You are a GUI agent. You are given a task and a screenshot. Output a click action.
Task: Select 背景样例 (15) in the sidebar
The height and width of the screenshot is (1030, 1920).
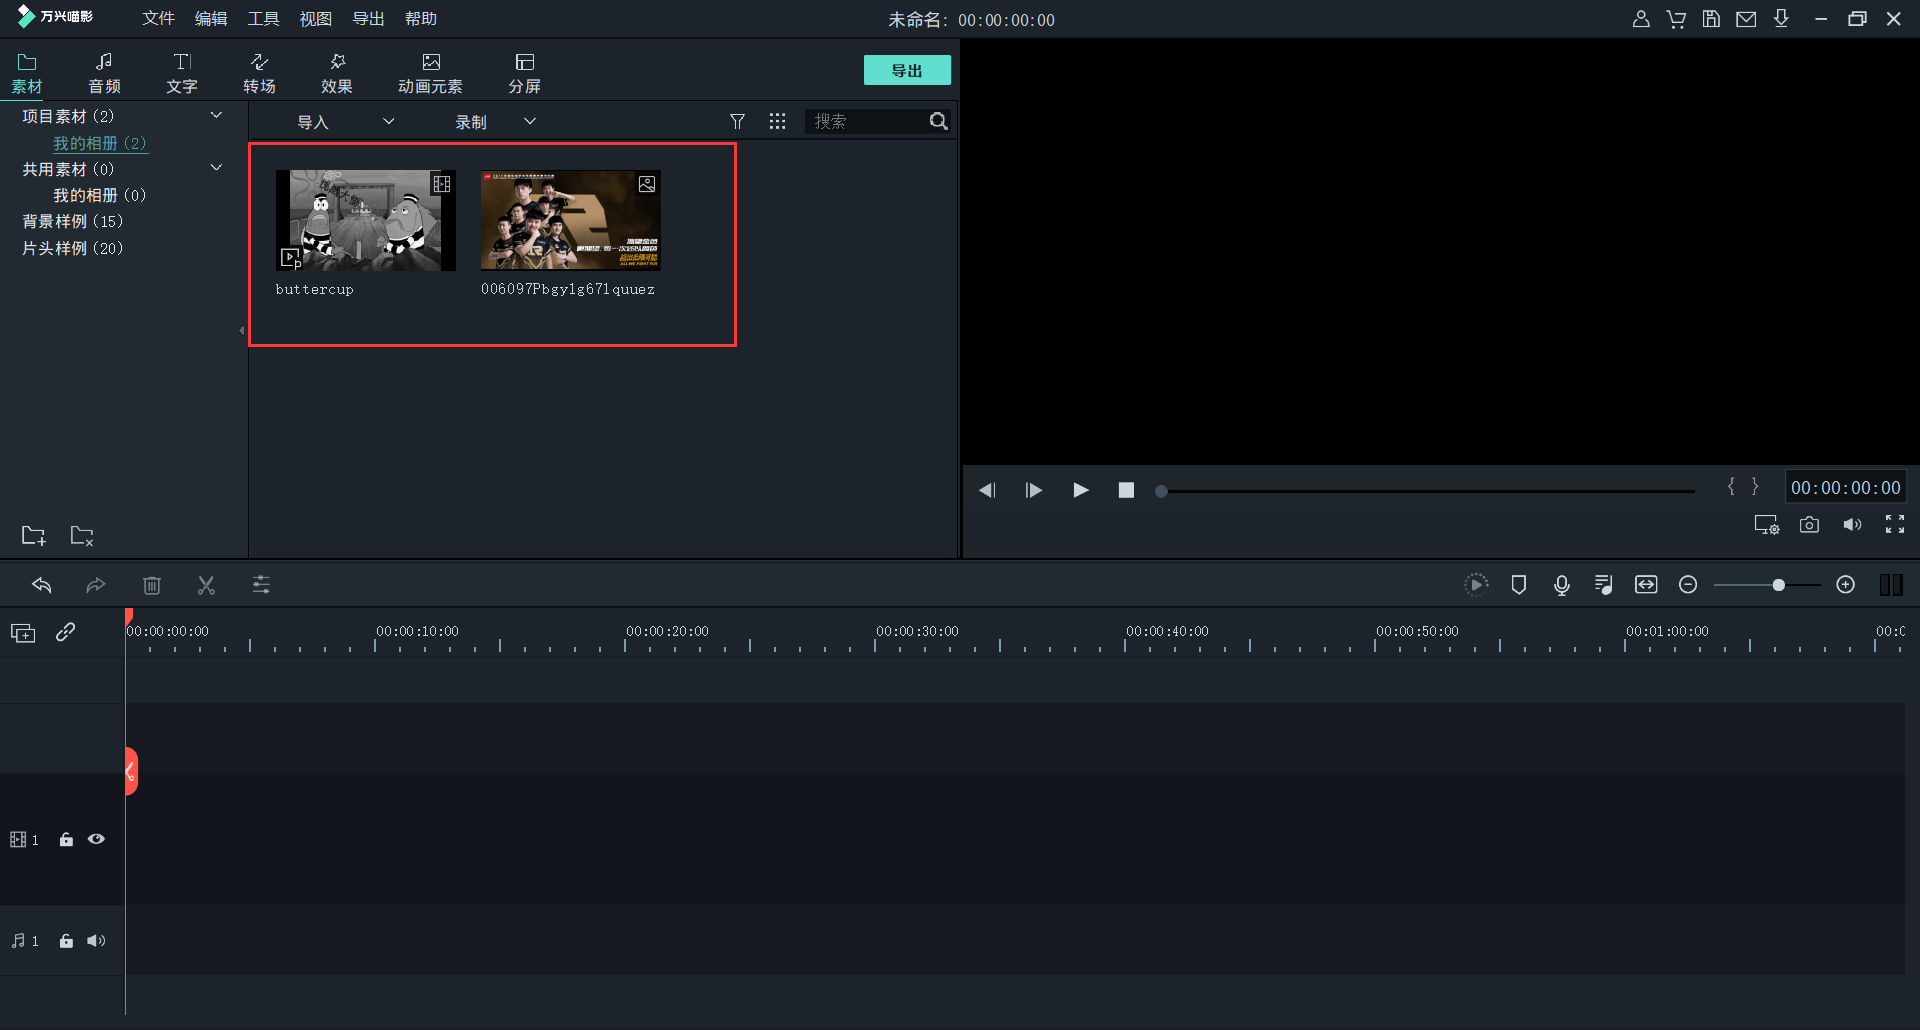pyautogui.click(x=72, y=222)
